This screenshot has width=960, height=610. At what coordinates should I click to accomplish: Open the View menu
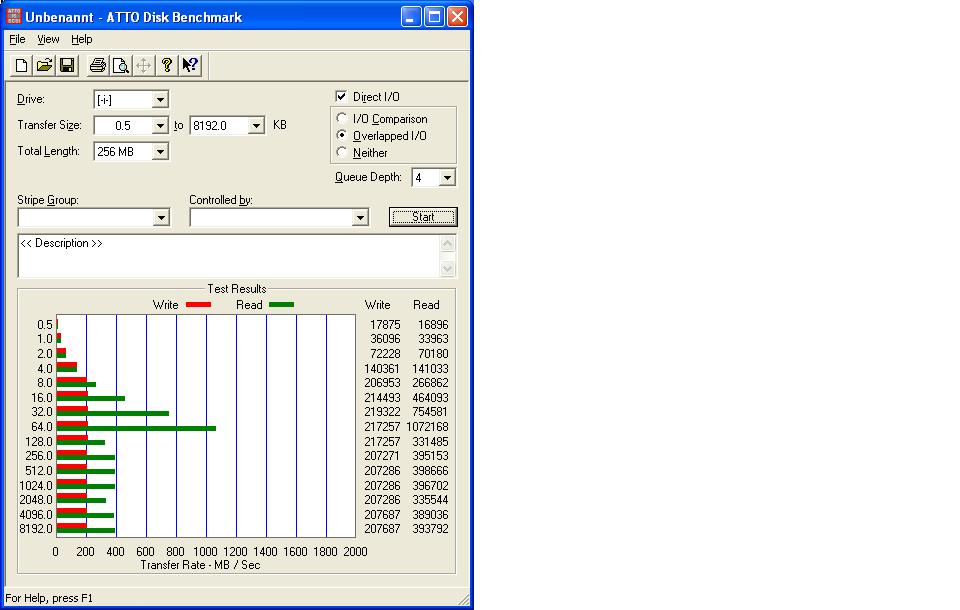pyautogui.click(x=48, y=39)
